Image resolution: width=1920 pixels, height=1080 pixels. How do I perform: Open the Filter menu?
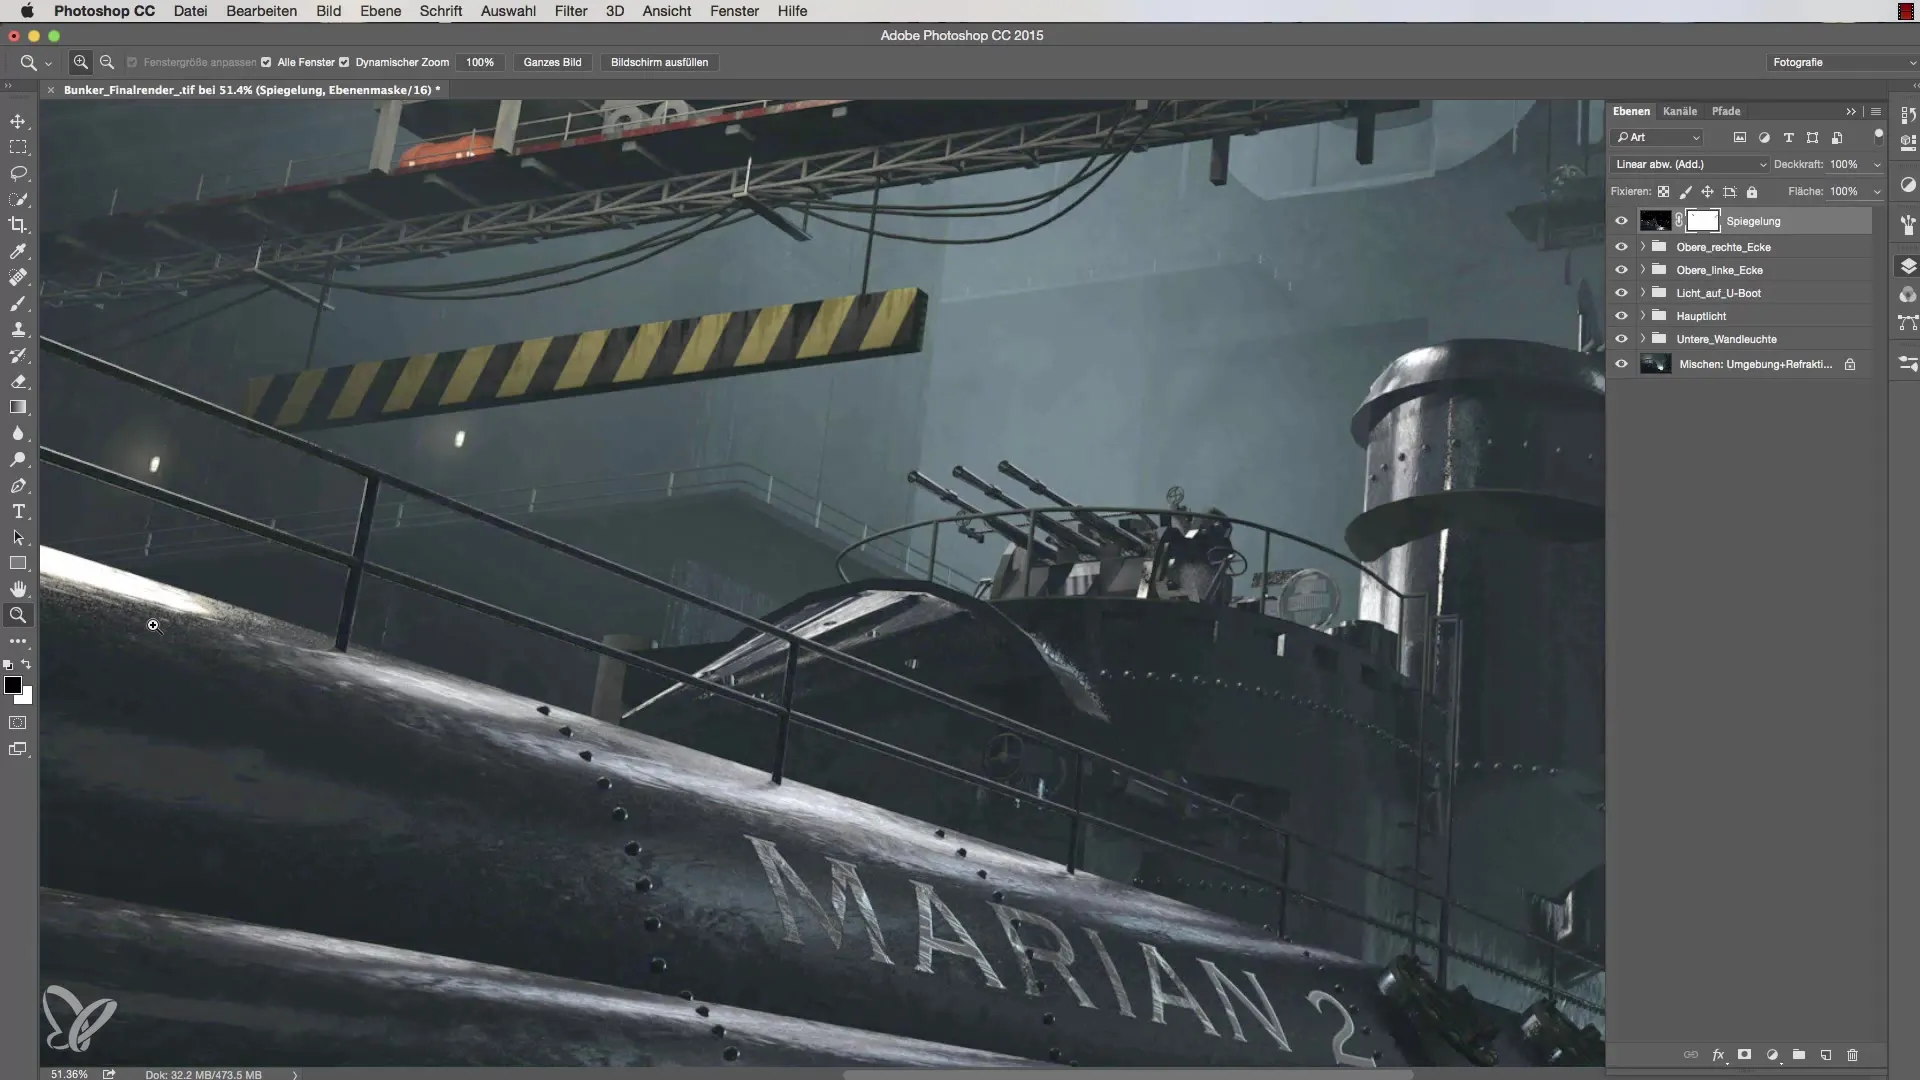click(x=571, y=11)
